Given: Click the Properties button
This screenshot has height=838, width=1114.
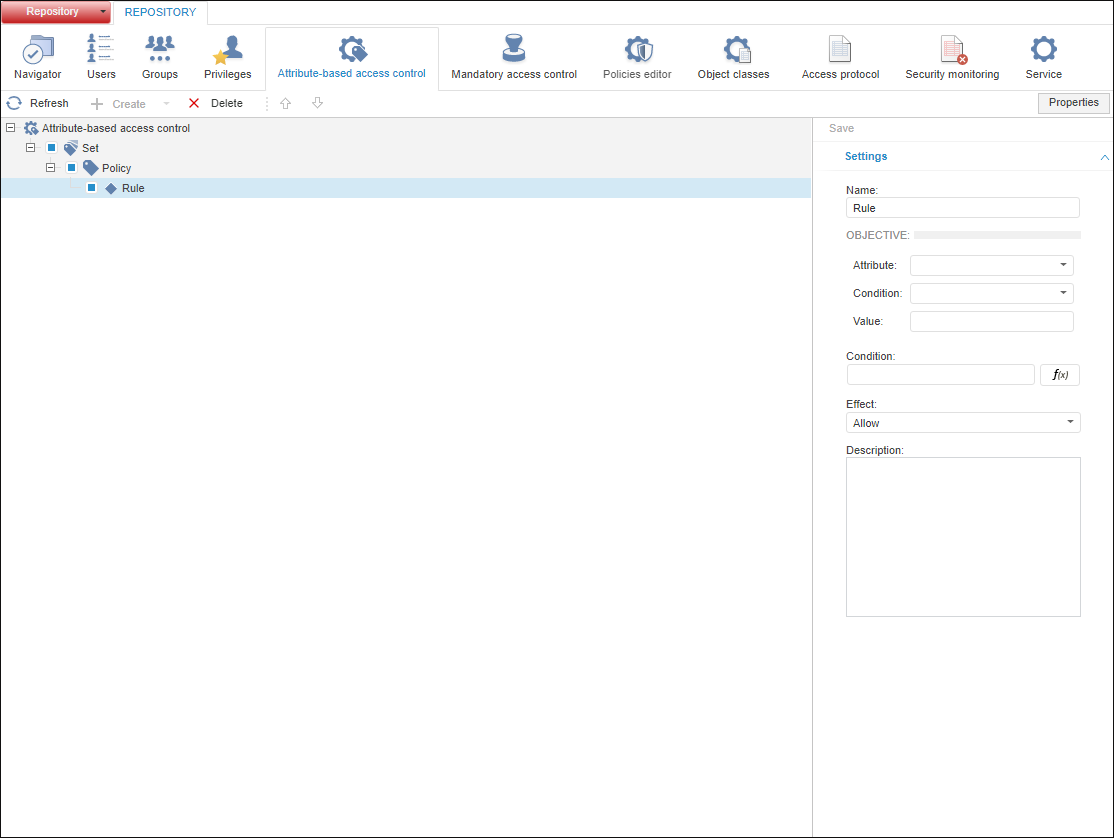Looking at the screenshot, I should [1074, 103].
